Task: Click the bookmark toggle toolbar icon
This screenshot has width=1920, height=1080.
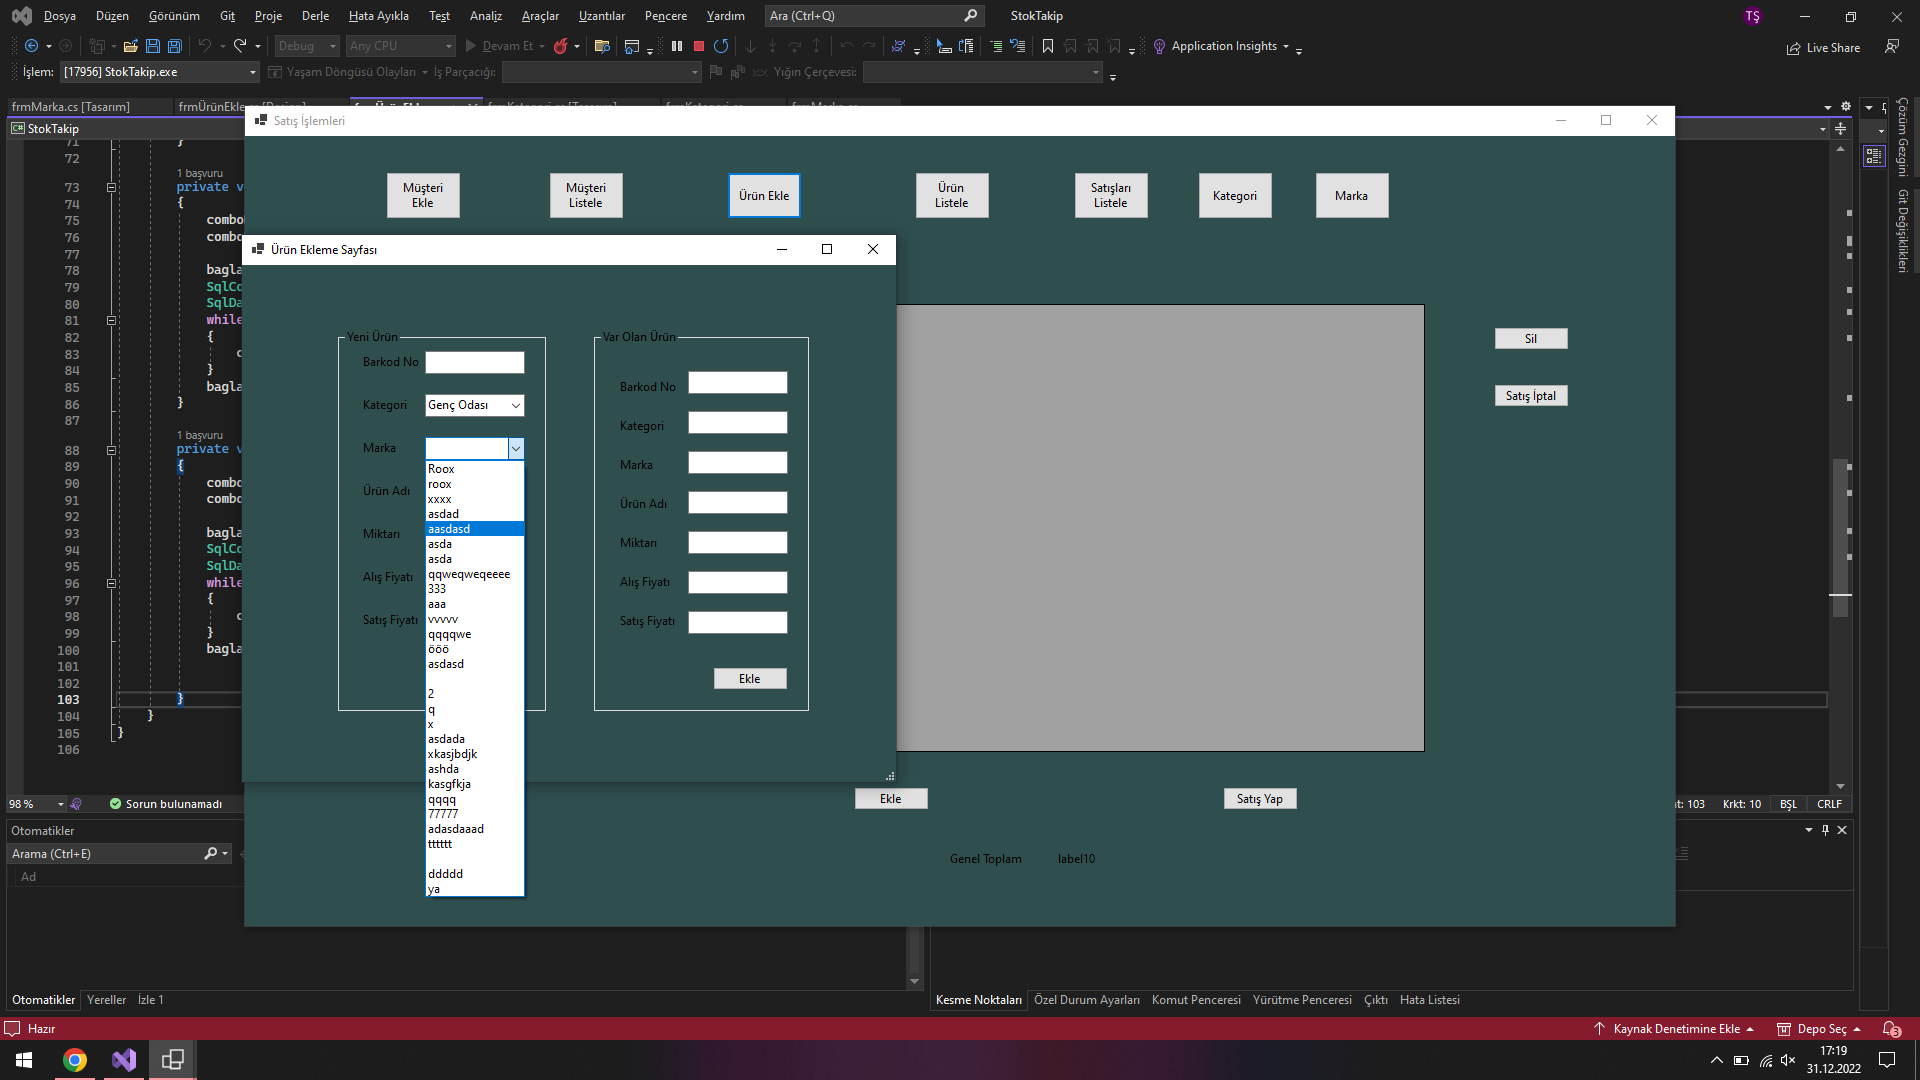Action: click(1048, 46)
